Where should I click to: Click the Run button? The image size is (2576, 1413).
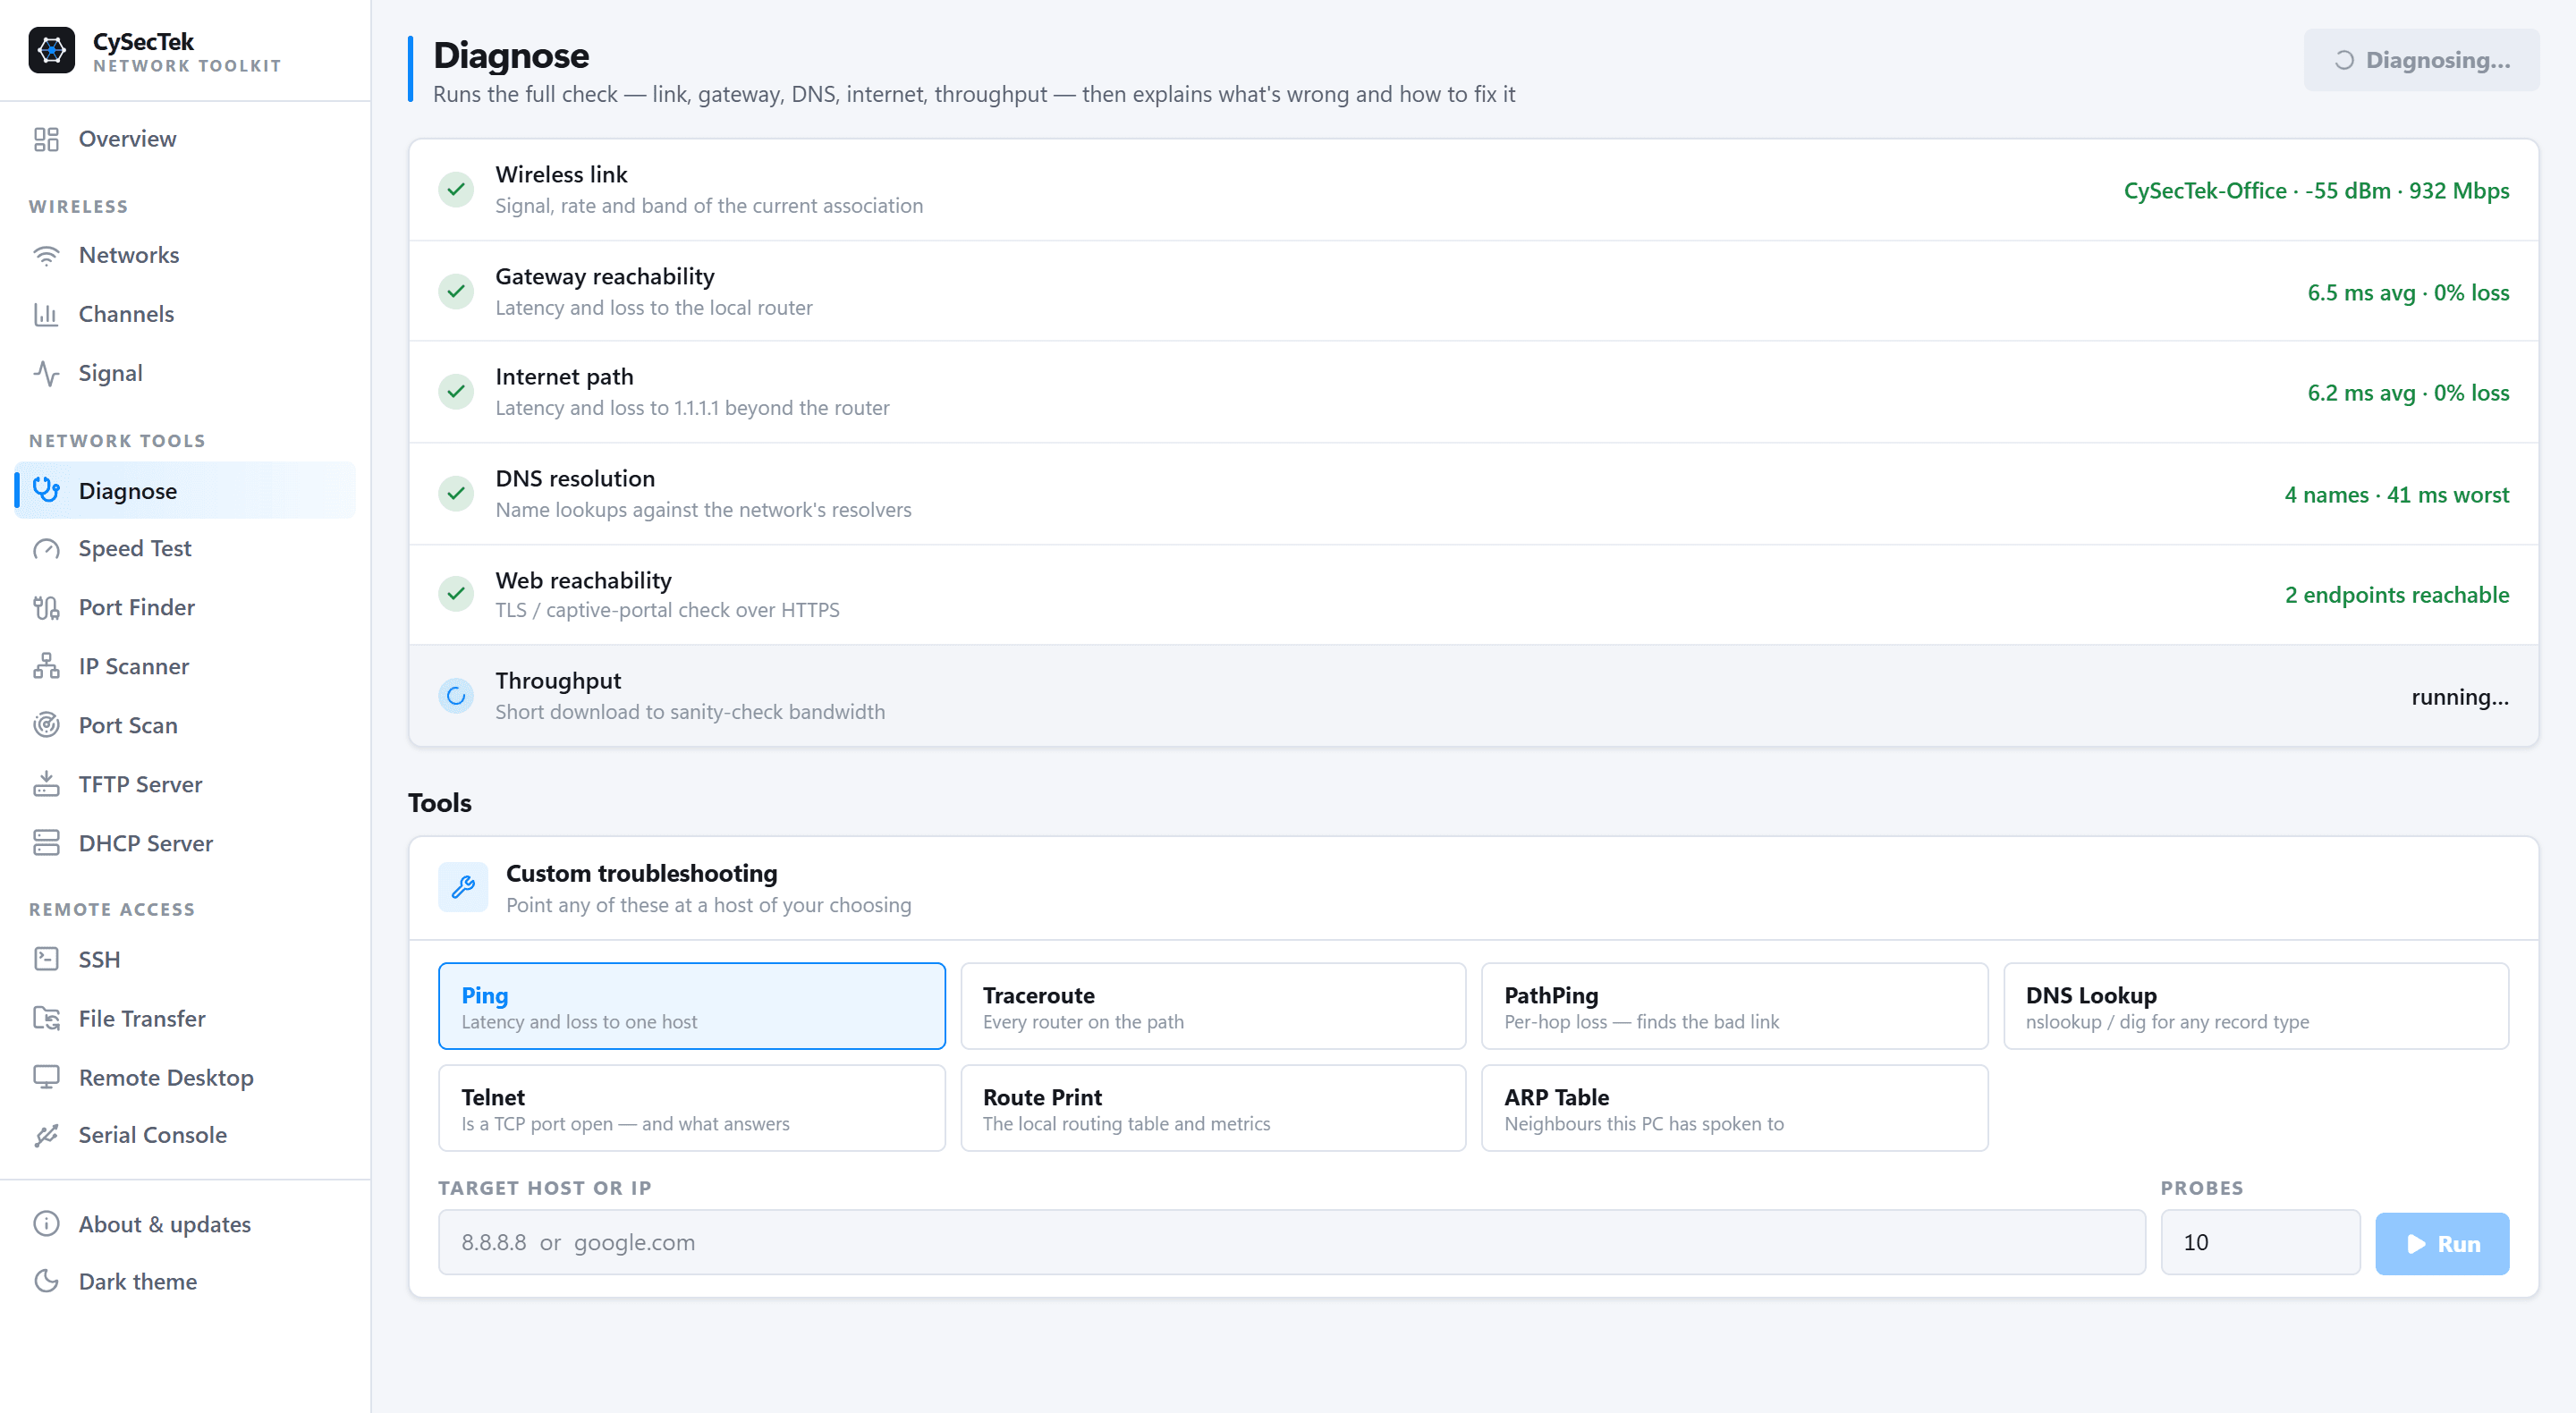coord(2442,1243)
